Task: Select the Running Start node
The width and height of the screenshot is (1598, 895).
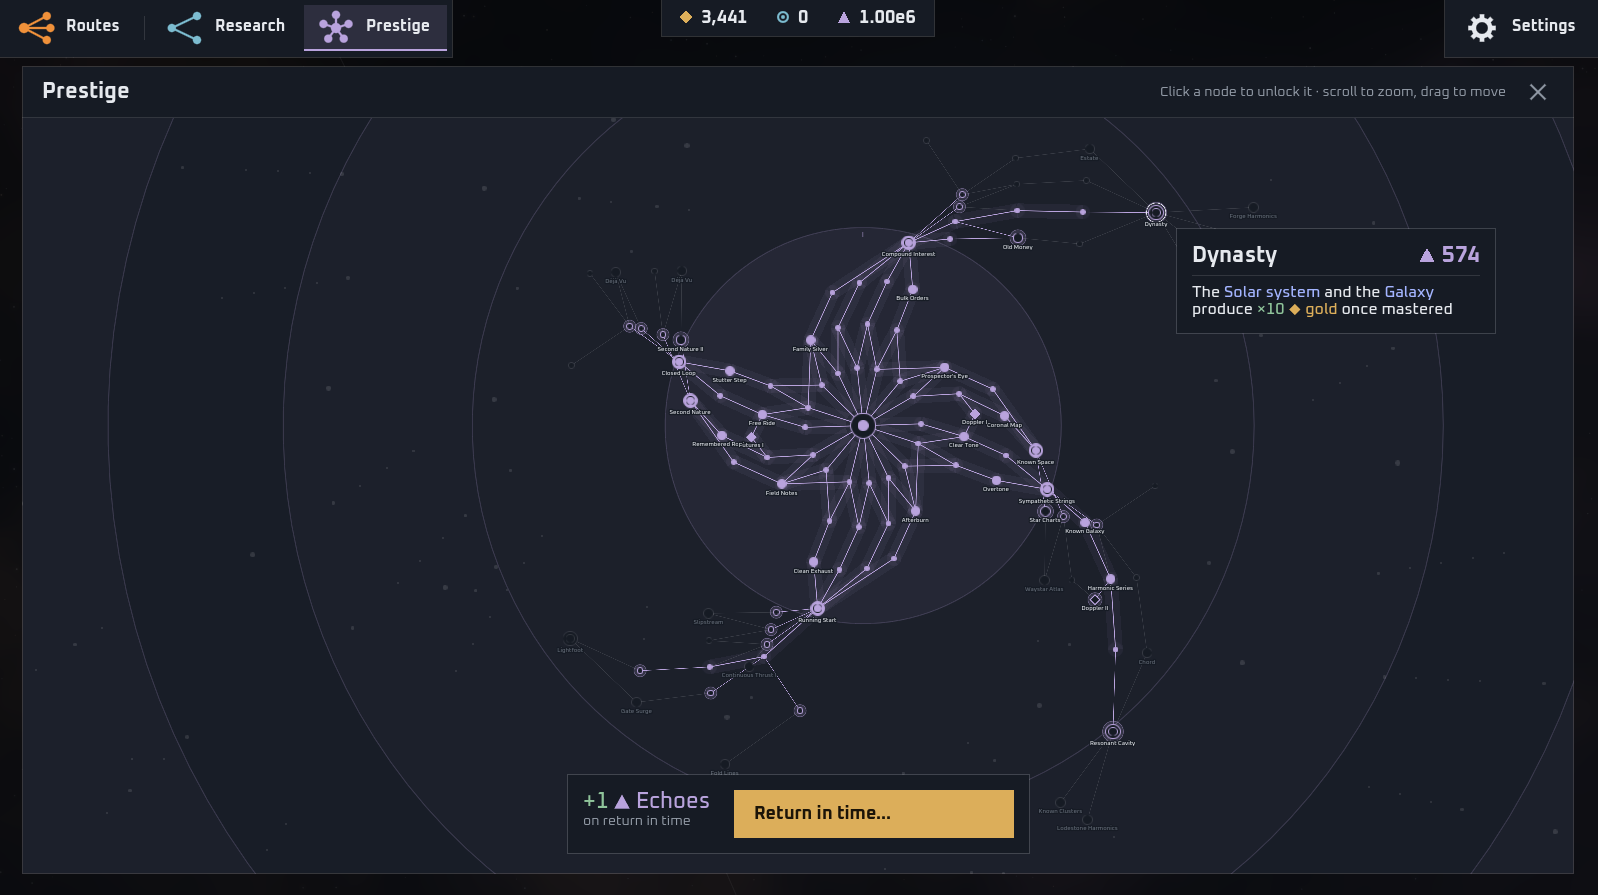Action: coord(817,608)
